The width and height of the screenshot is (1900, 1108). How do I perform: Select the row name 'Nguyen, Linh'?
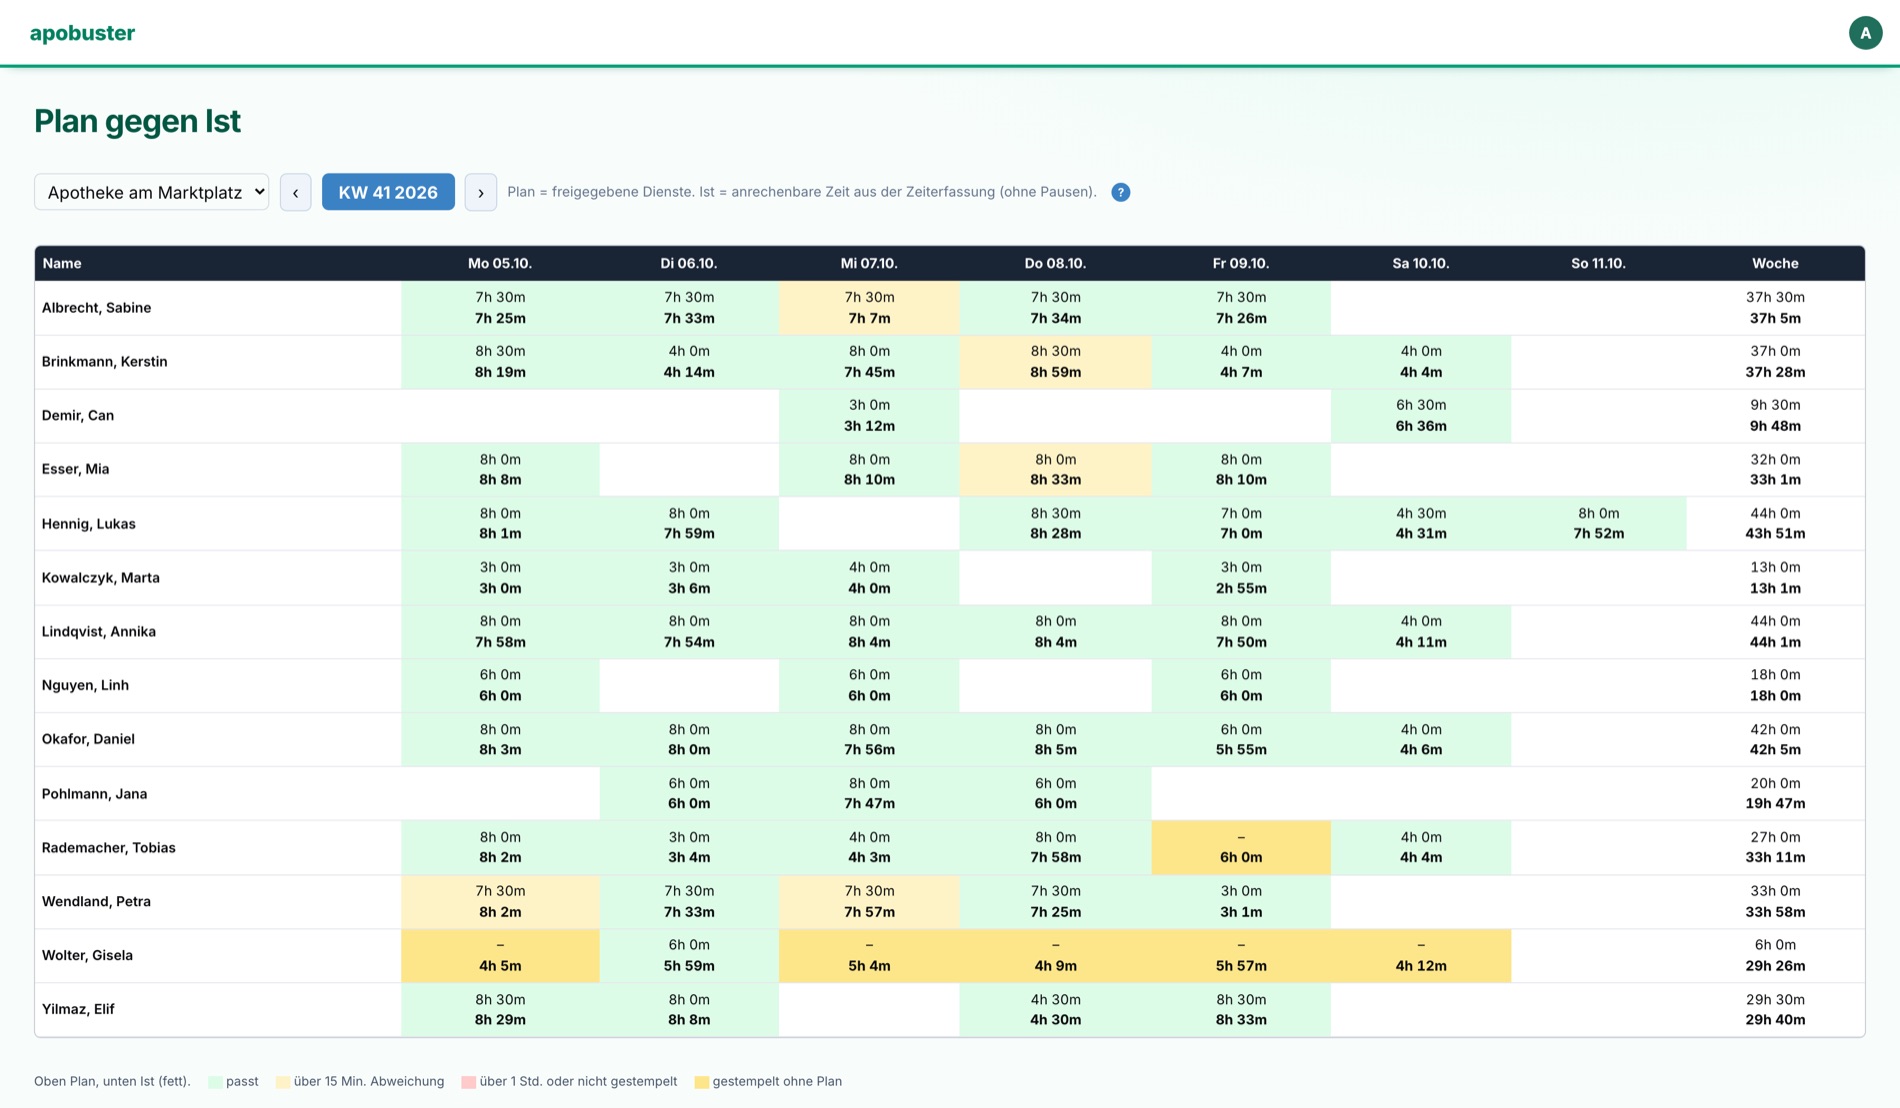click(85, 686)
